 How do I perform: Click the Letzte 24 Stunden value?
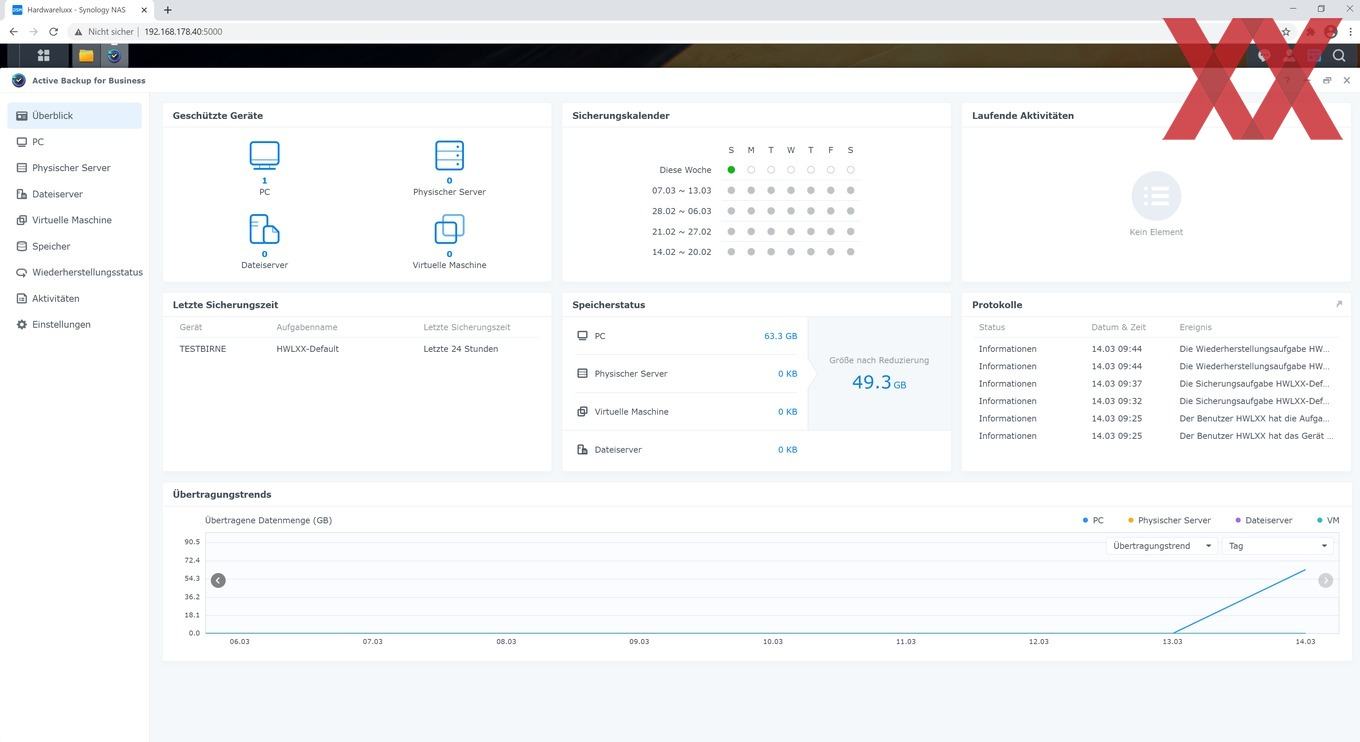click(x=461, y=349)
